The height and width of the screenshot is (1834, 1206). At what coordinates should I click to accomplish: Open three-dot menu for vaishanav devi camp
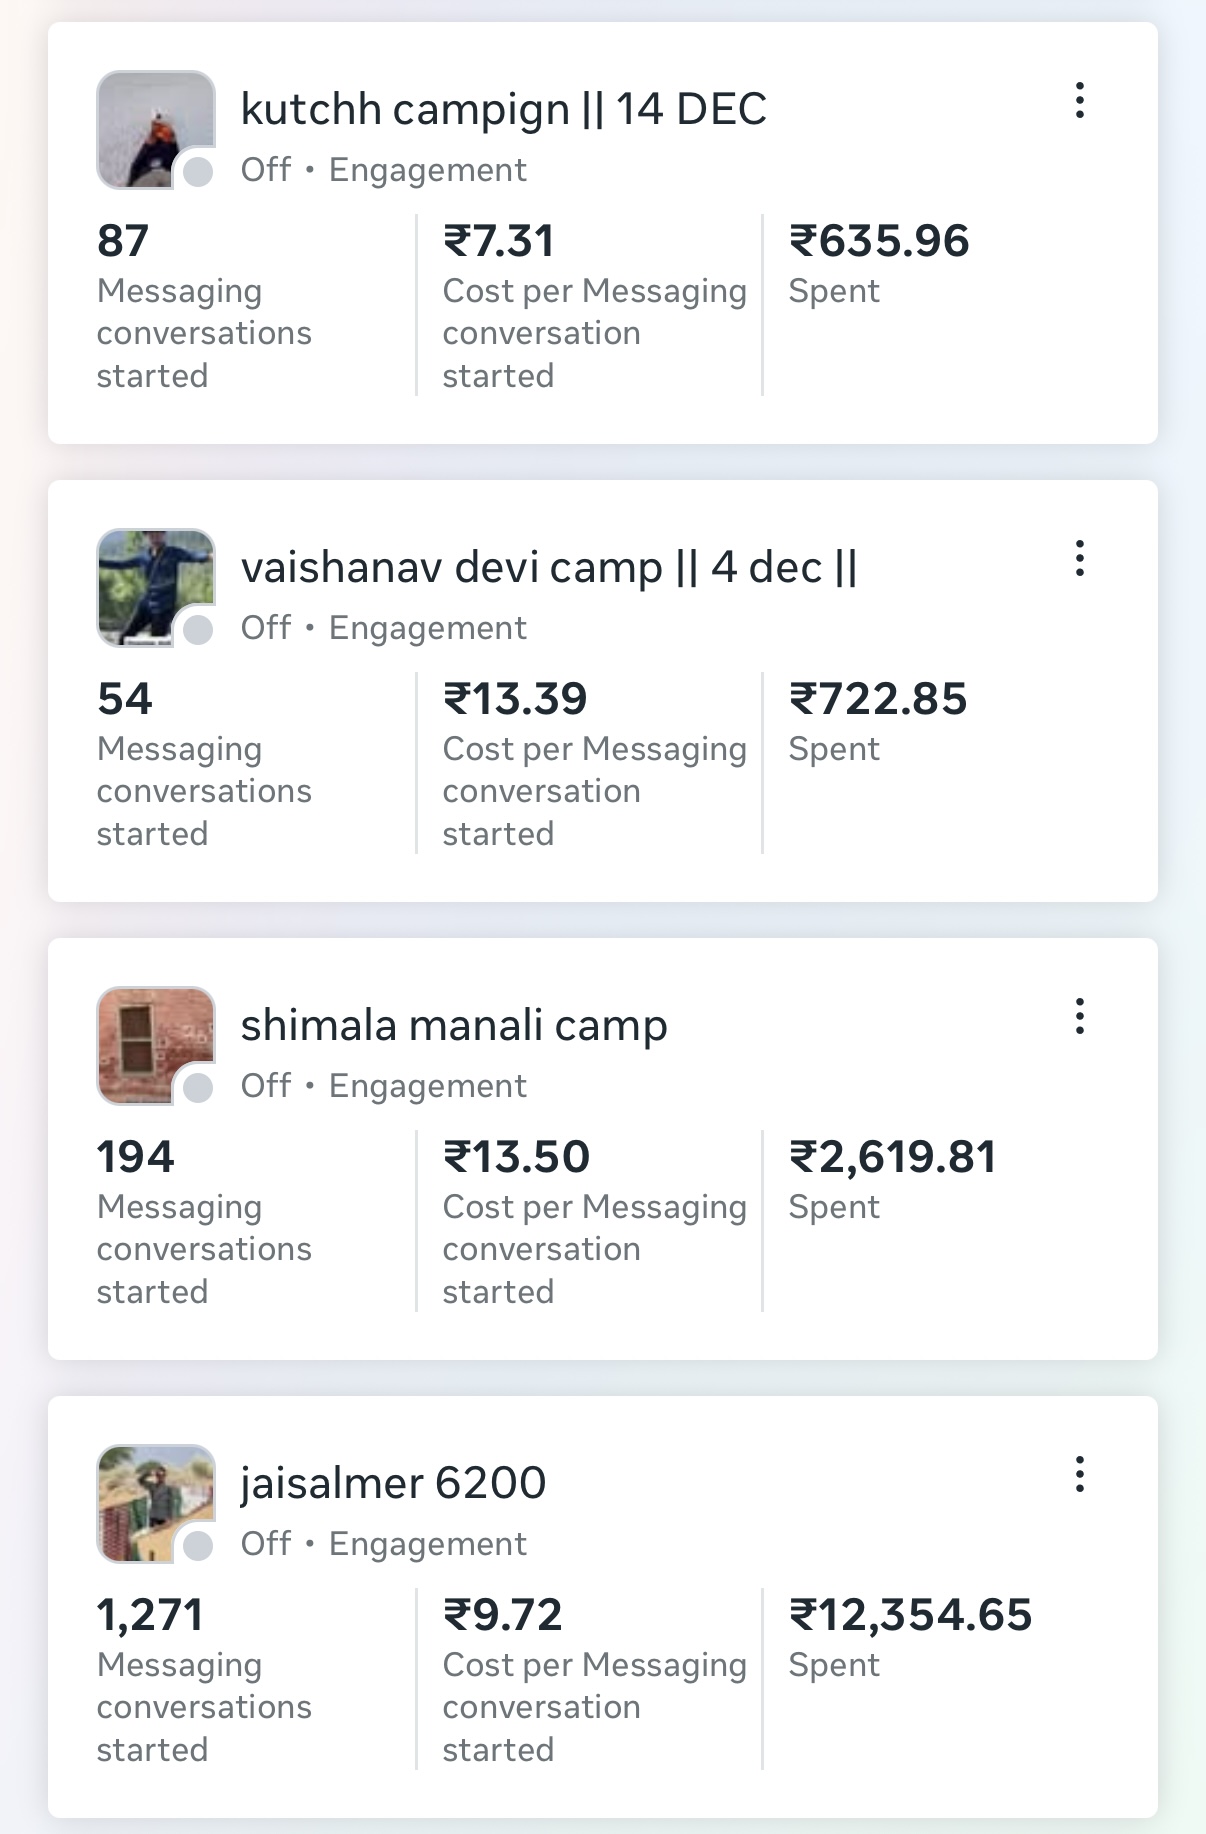point(1079,559)
